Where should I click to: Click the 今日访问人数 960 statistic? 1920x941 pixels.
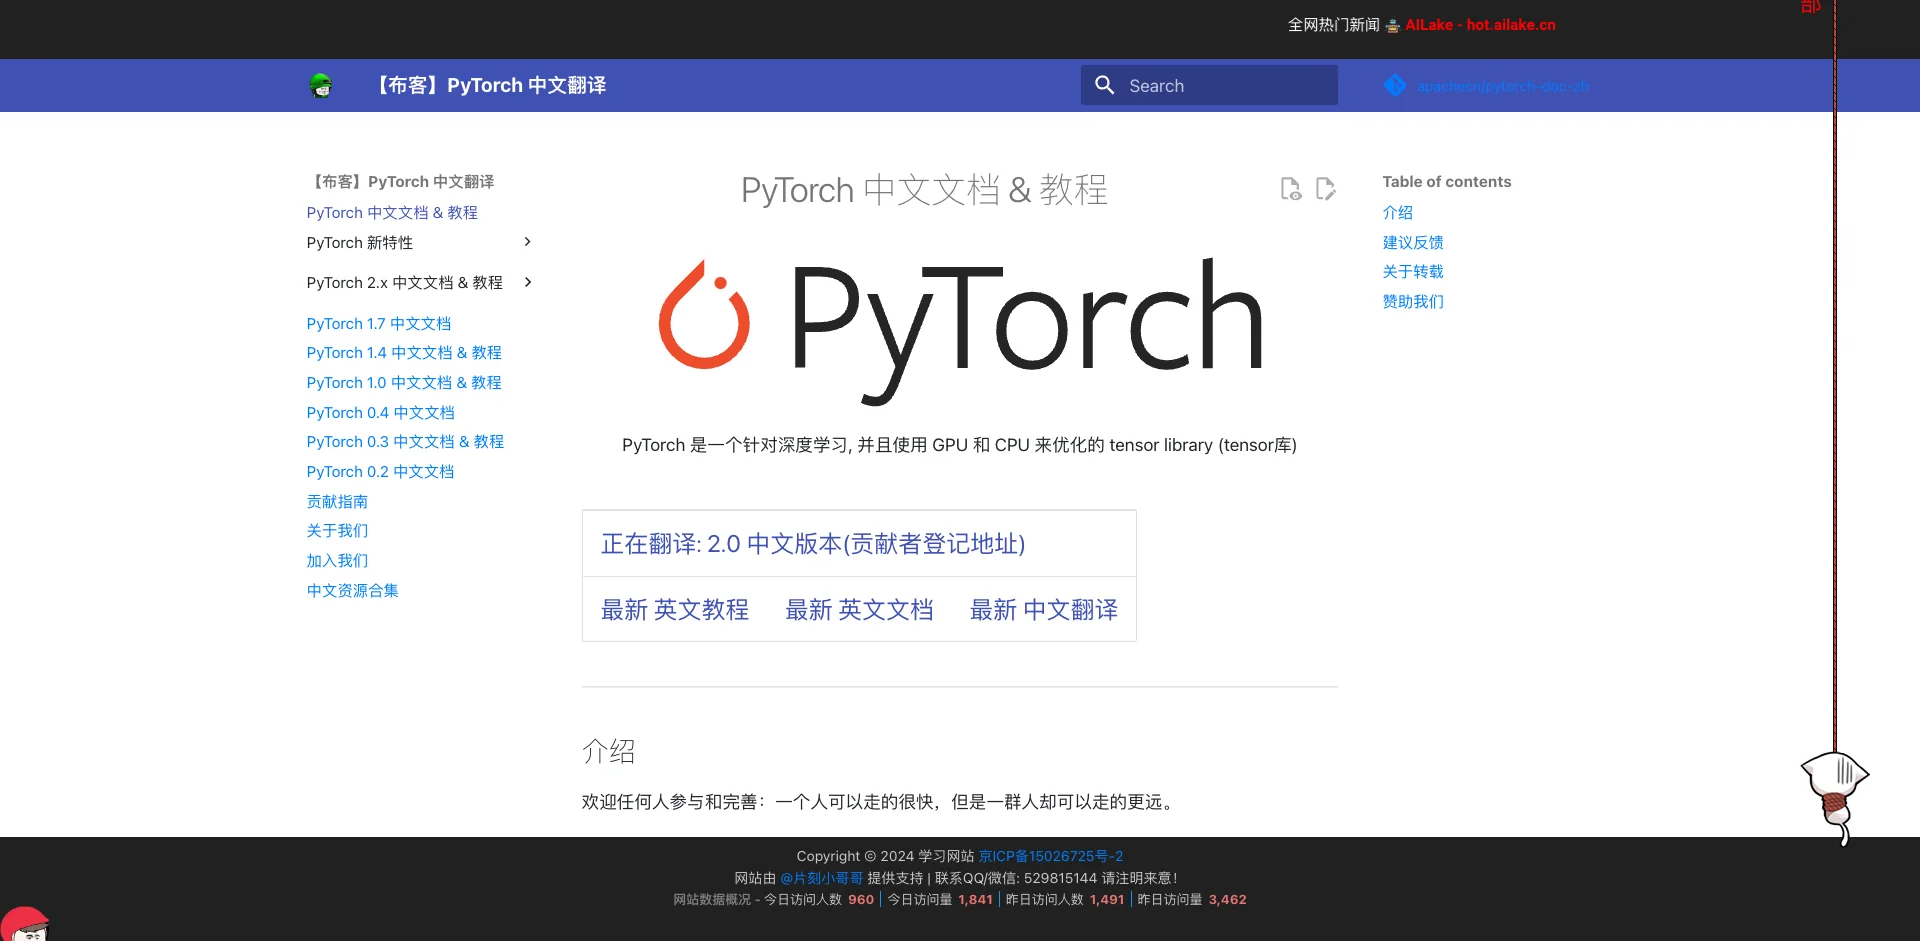click(819, 900)
